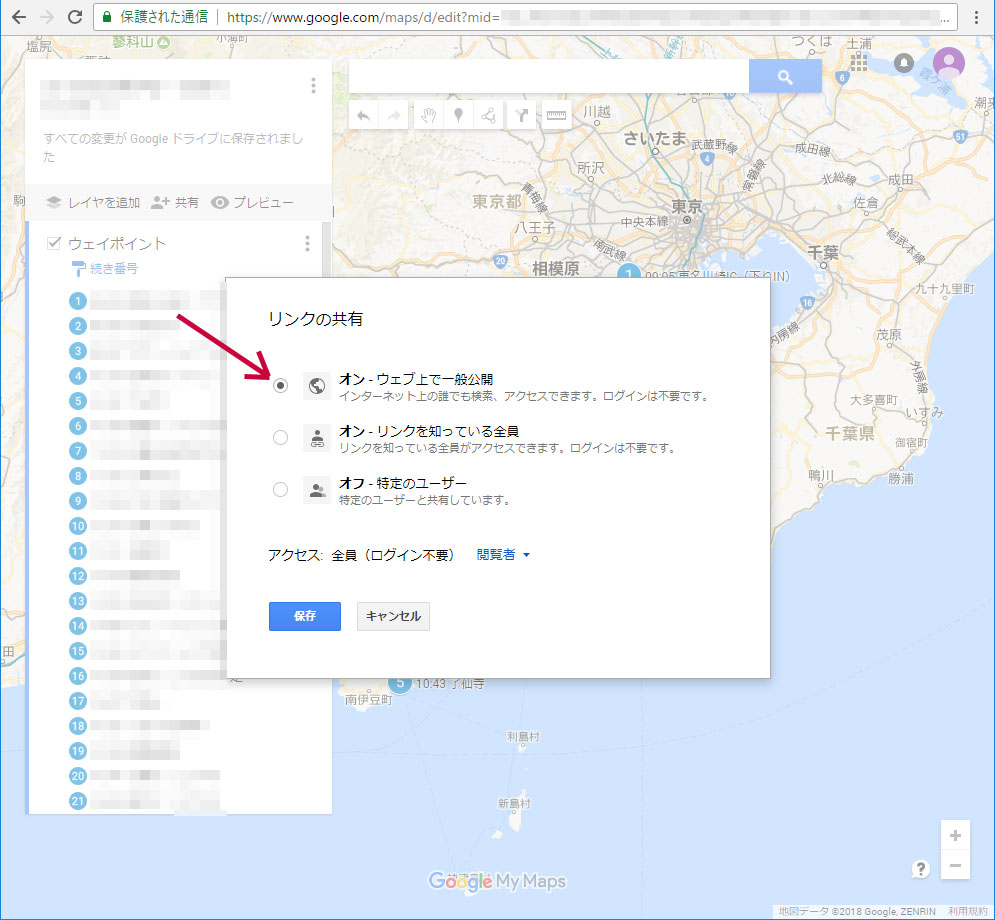Select the draw line tool

click(488, 115)
